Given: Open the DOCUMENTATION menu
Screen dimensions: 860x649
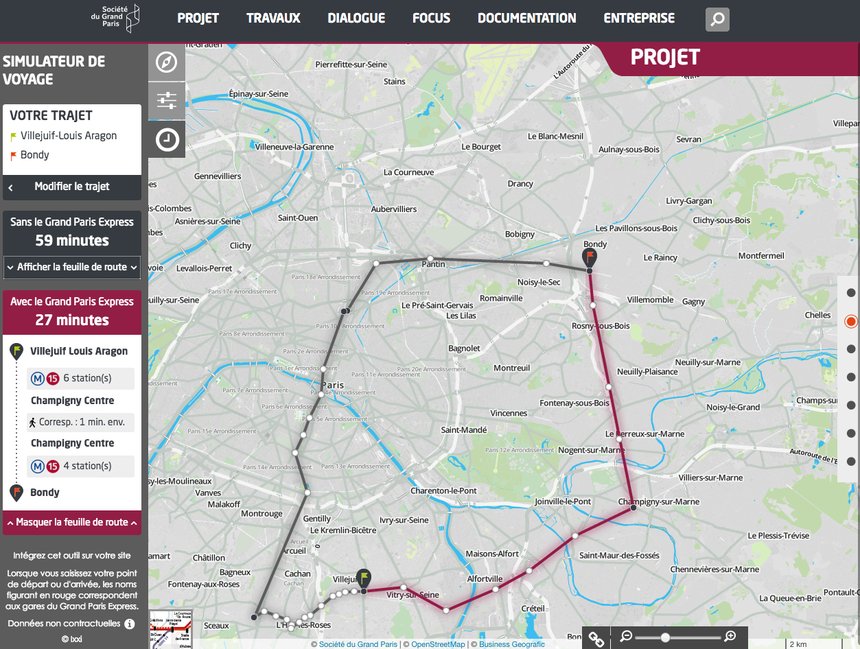Looking at the screenshot, I should [x=527, y=18].
